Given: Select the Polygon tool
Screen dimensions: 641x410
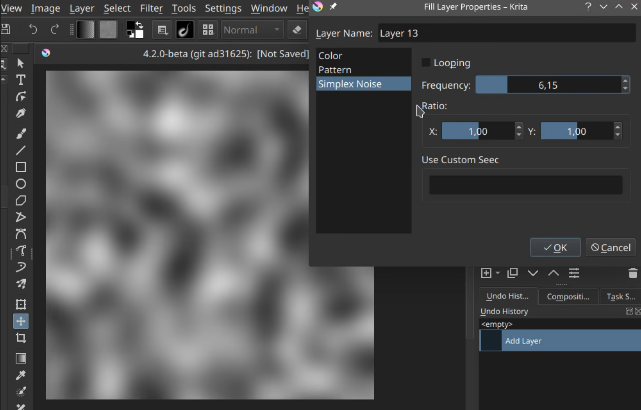Looking at the screenshot, I should point(21,200).
